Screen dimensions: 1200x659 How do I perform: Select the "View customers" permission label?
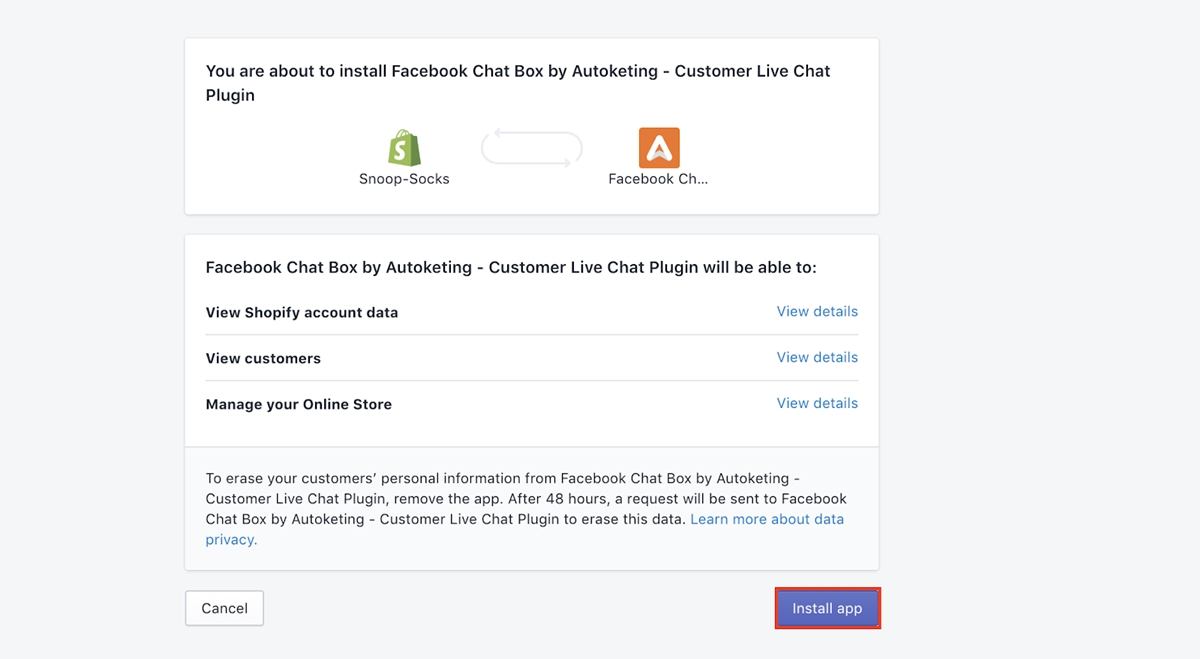[263, 359]
